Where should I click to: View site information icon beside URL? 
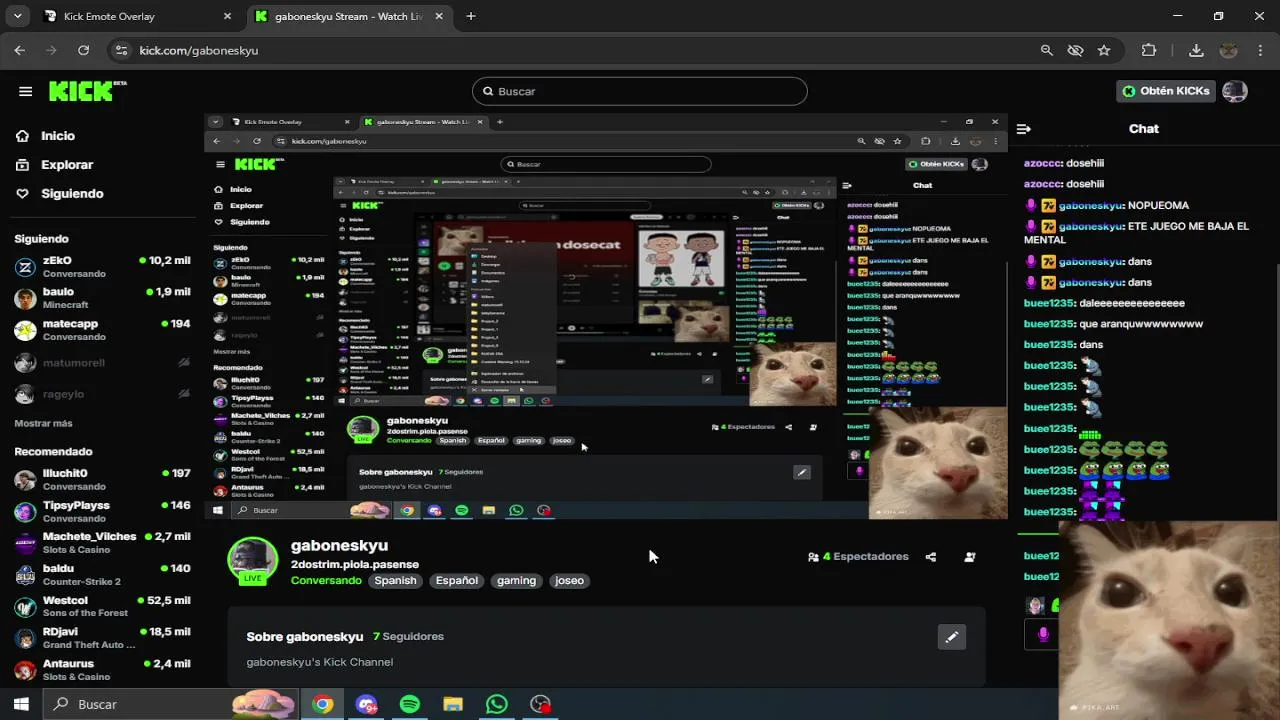121,50
